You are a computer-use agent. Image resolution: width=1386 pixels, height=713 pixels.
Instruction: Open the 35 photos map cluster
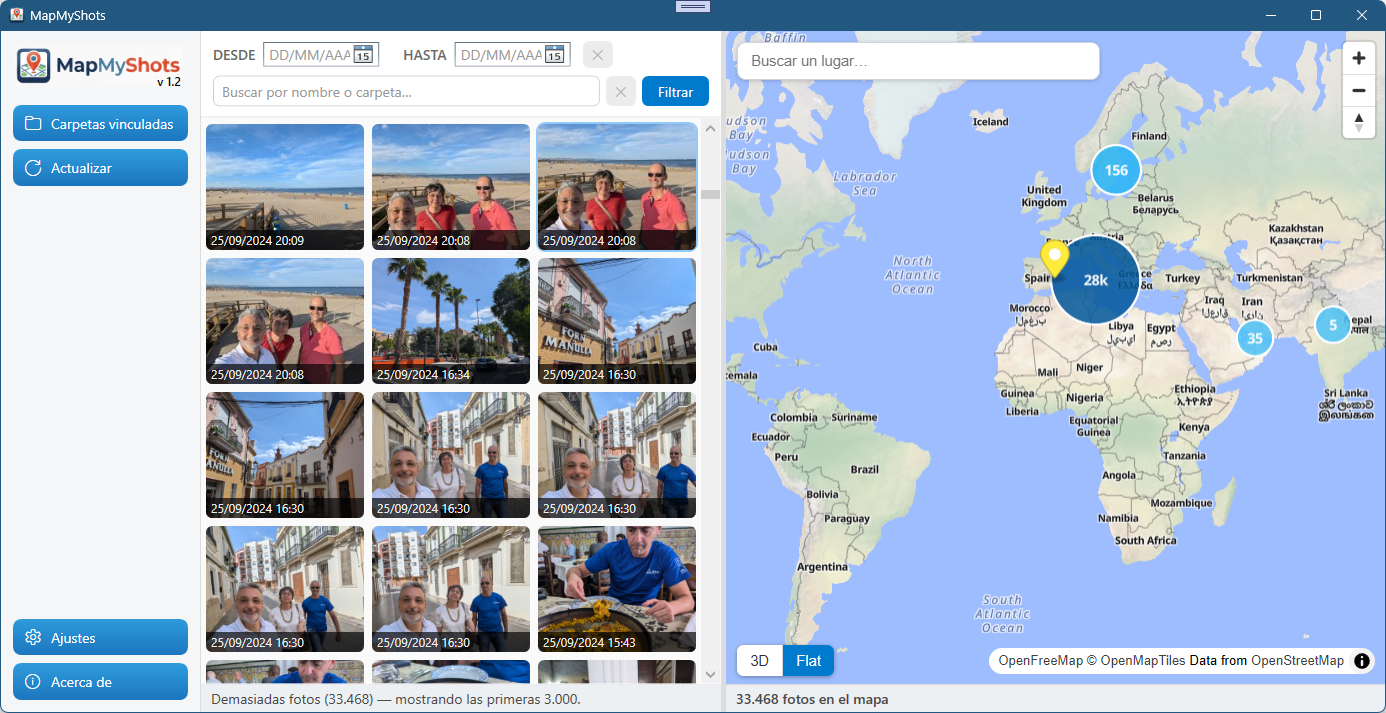[x=1255, y=338]
